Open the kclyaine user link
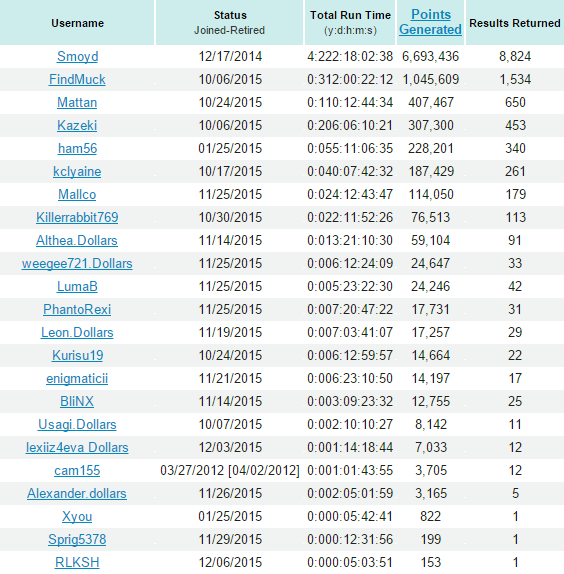The height and width of the screenshot is (574, 564). click(x=77, y=172)
